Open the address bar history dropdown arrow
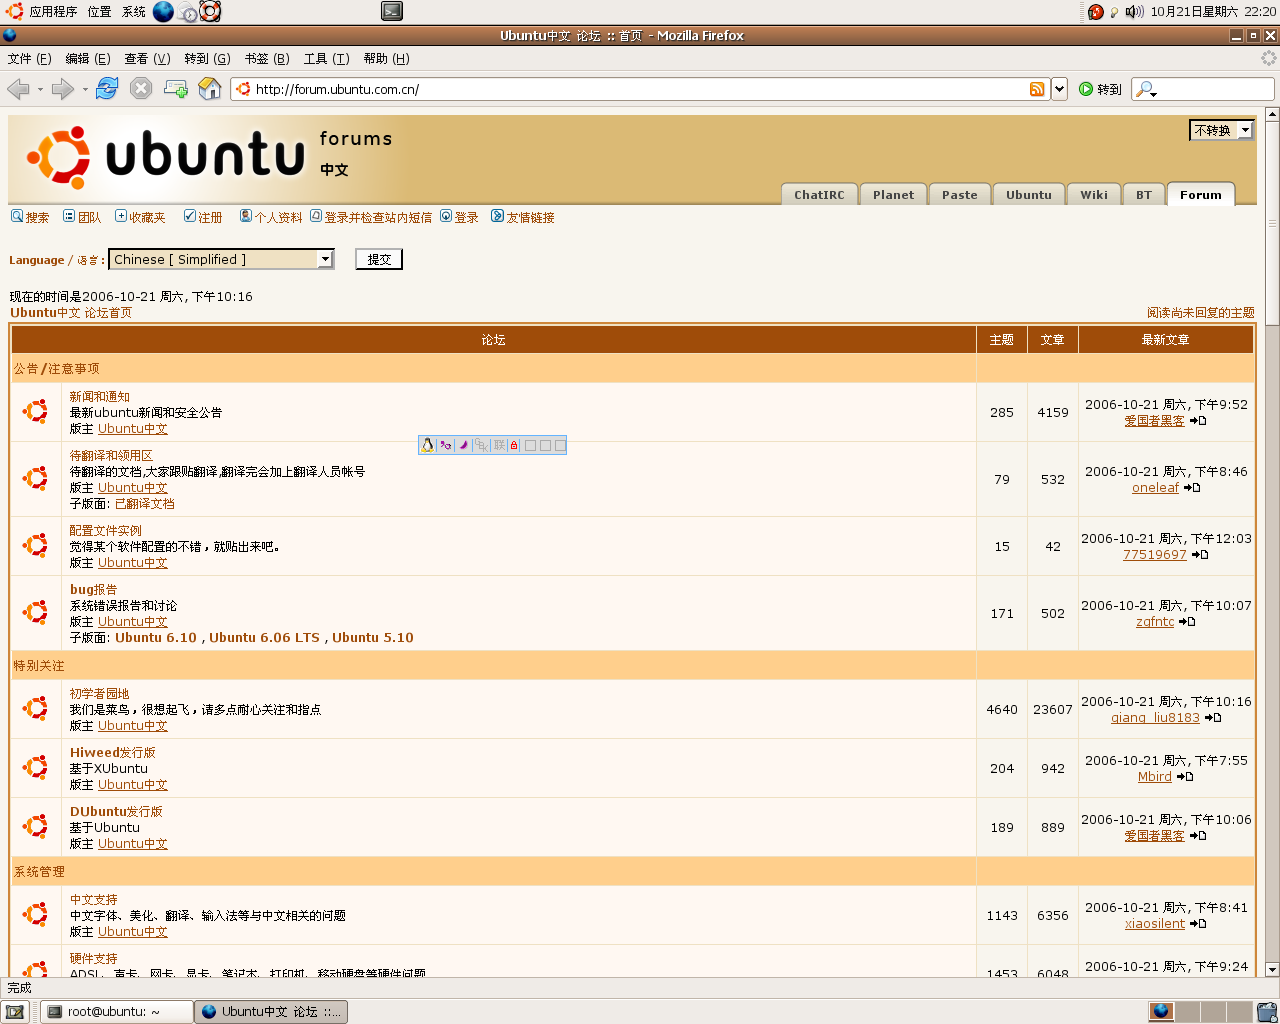This screenshot has height=1024, width=1280. (x=1059, y=89)
